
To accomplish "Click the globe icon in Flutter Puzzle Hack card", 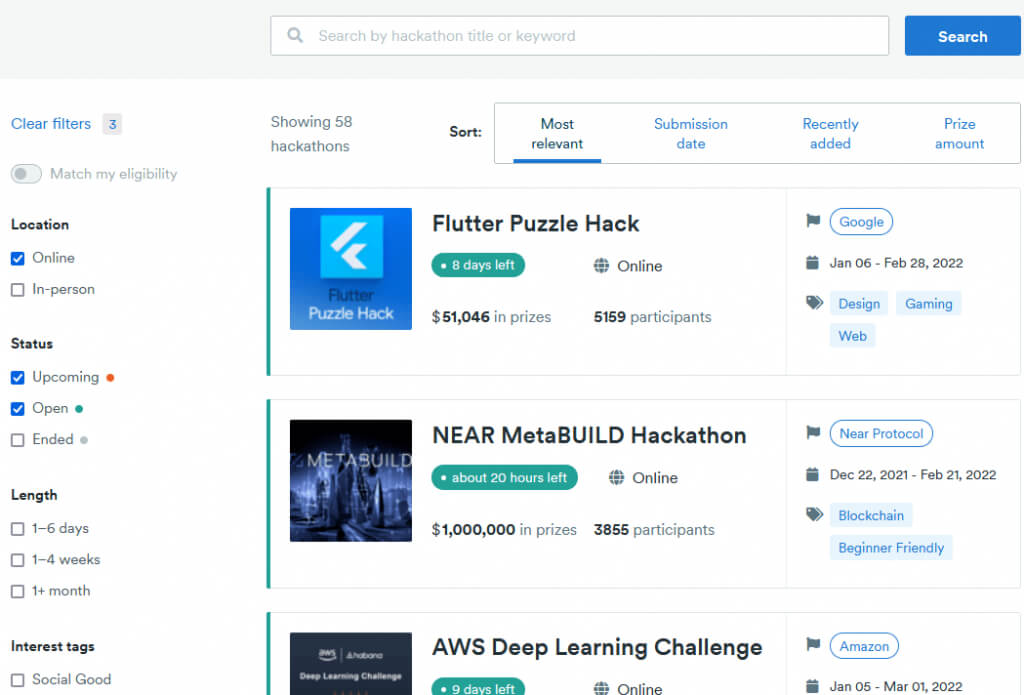I will (601, 266).
